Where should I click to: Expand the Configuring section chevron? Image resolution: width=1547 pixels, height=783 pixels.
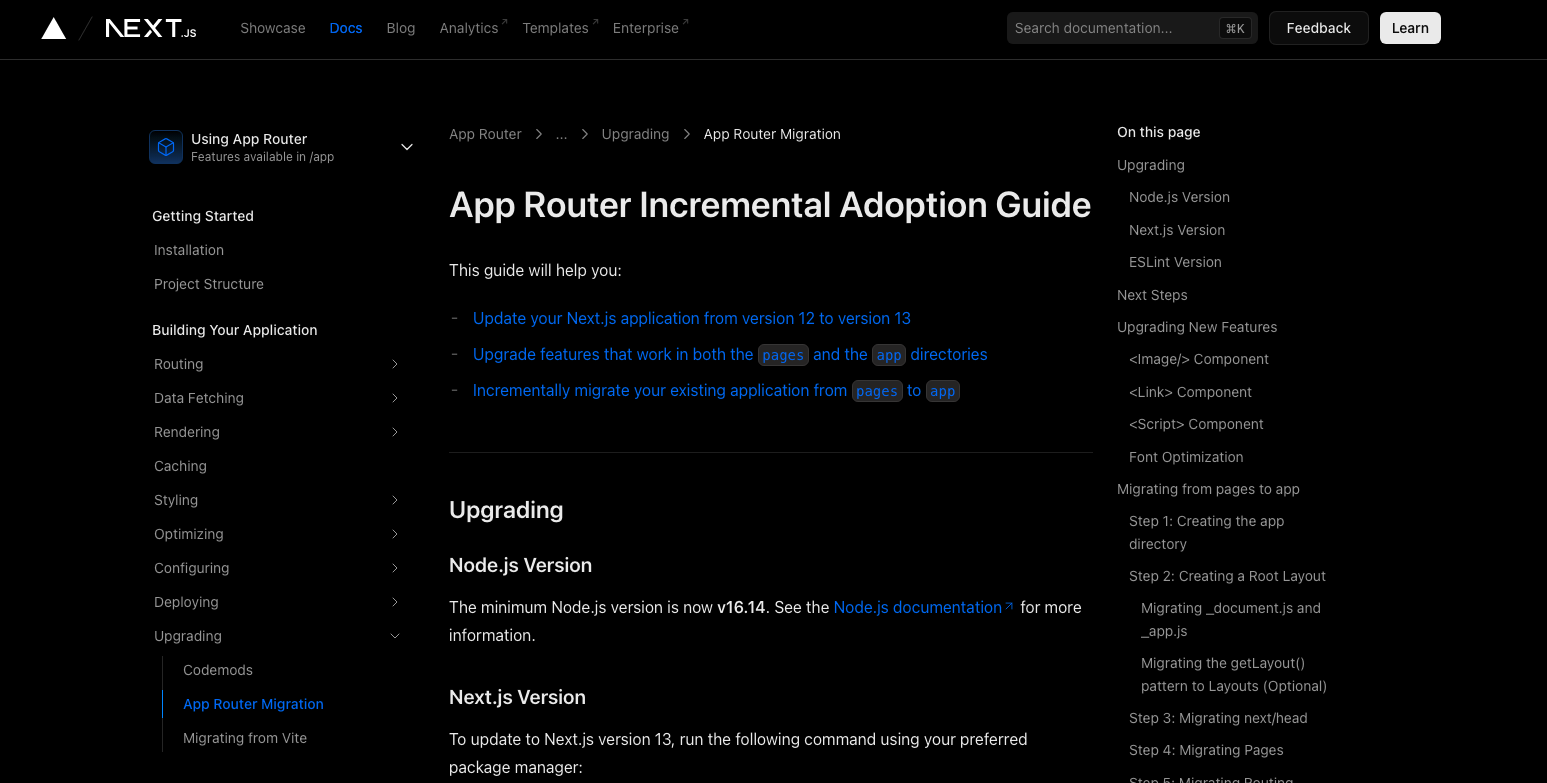tap(395, 568)
